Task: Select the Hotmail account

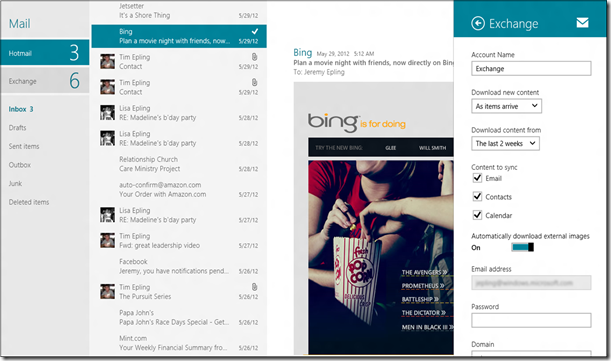Action: tap(45, 53)
